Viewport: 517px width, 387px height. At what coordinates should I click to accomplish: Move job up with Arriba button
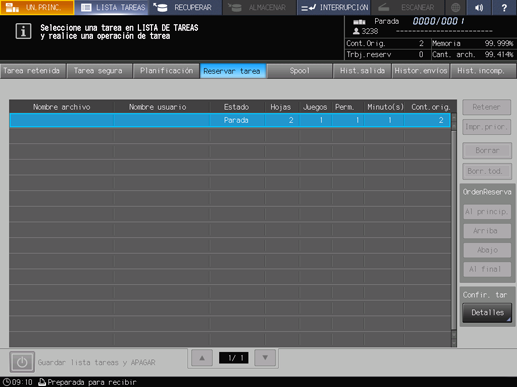[487, 231]
